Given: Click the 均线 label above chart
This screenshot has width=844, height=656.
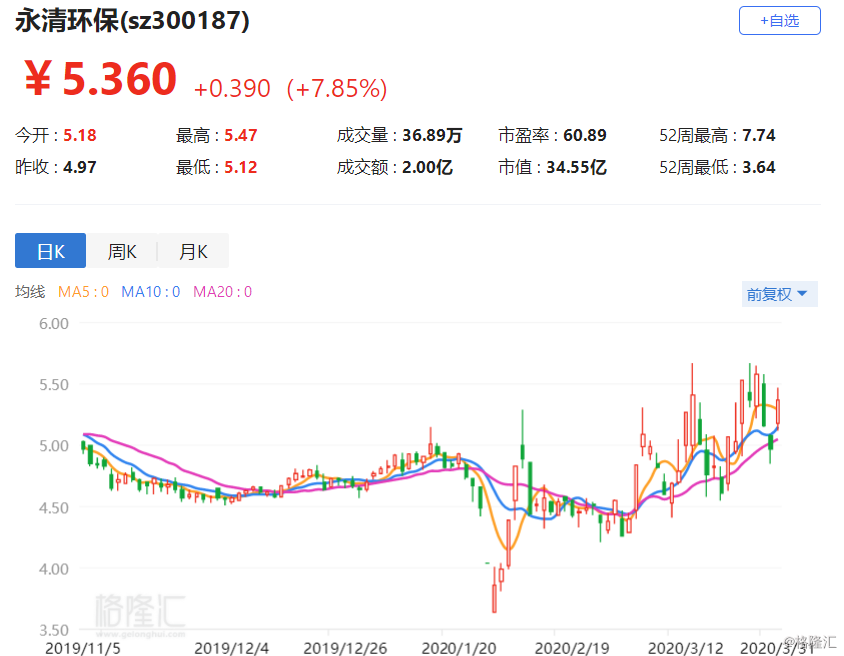Looking at the screenshot, I should click(x=30, y=292).
